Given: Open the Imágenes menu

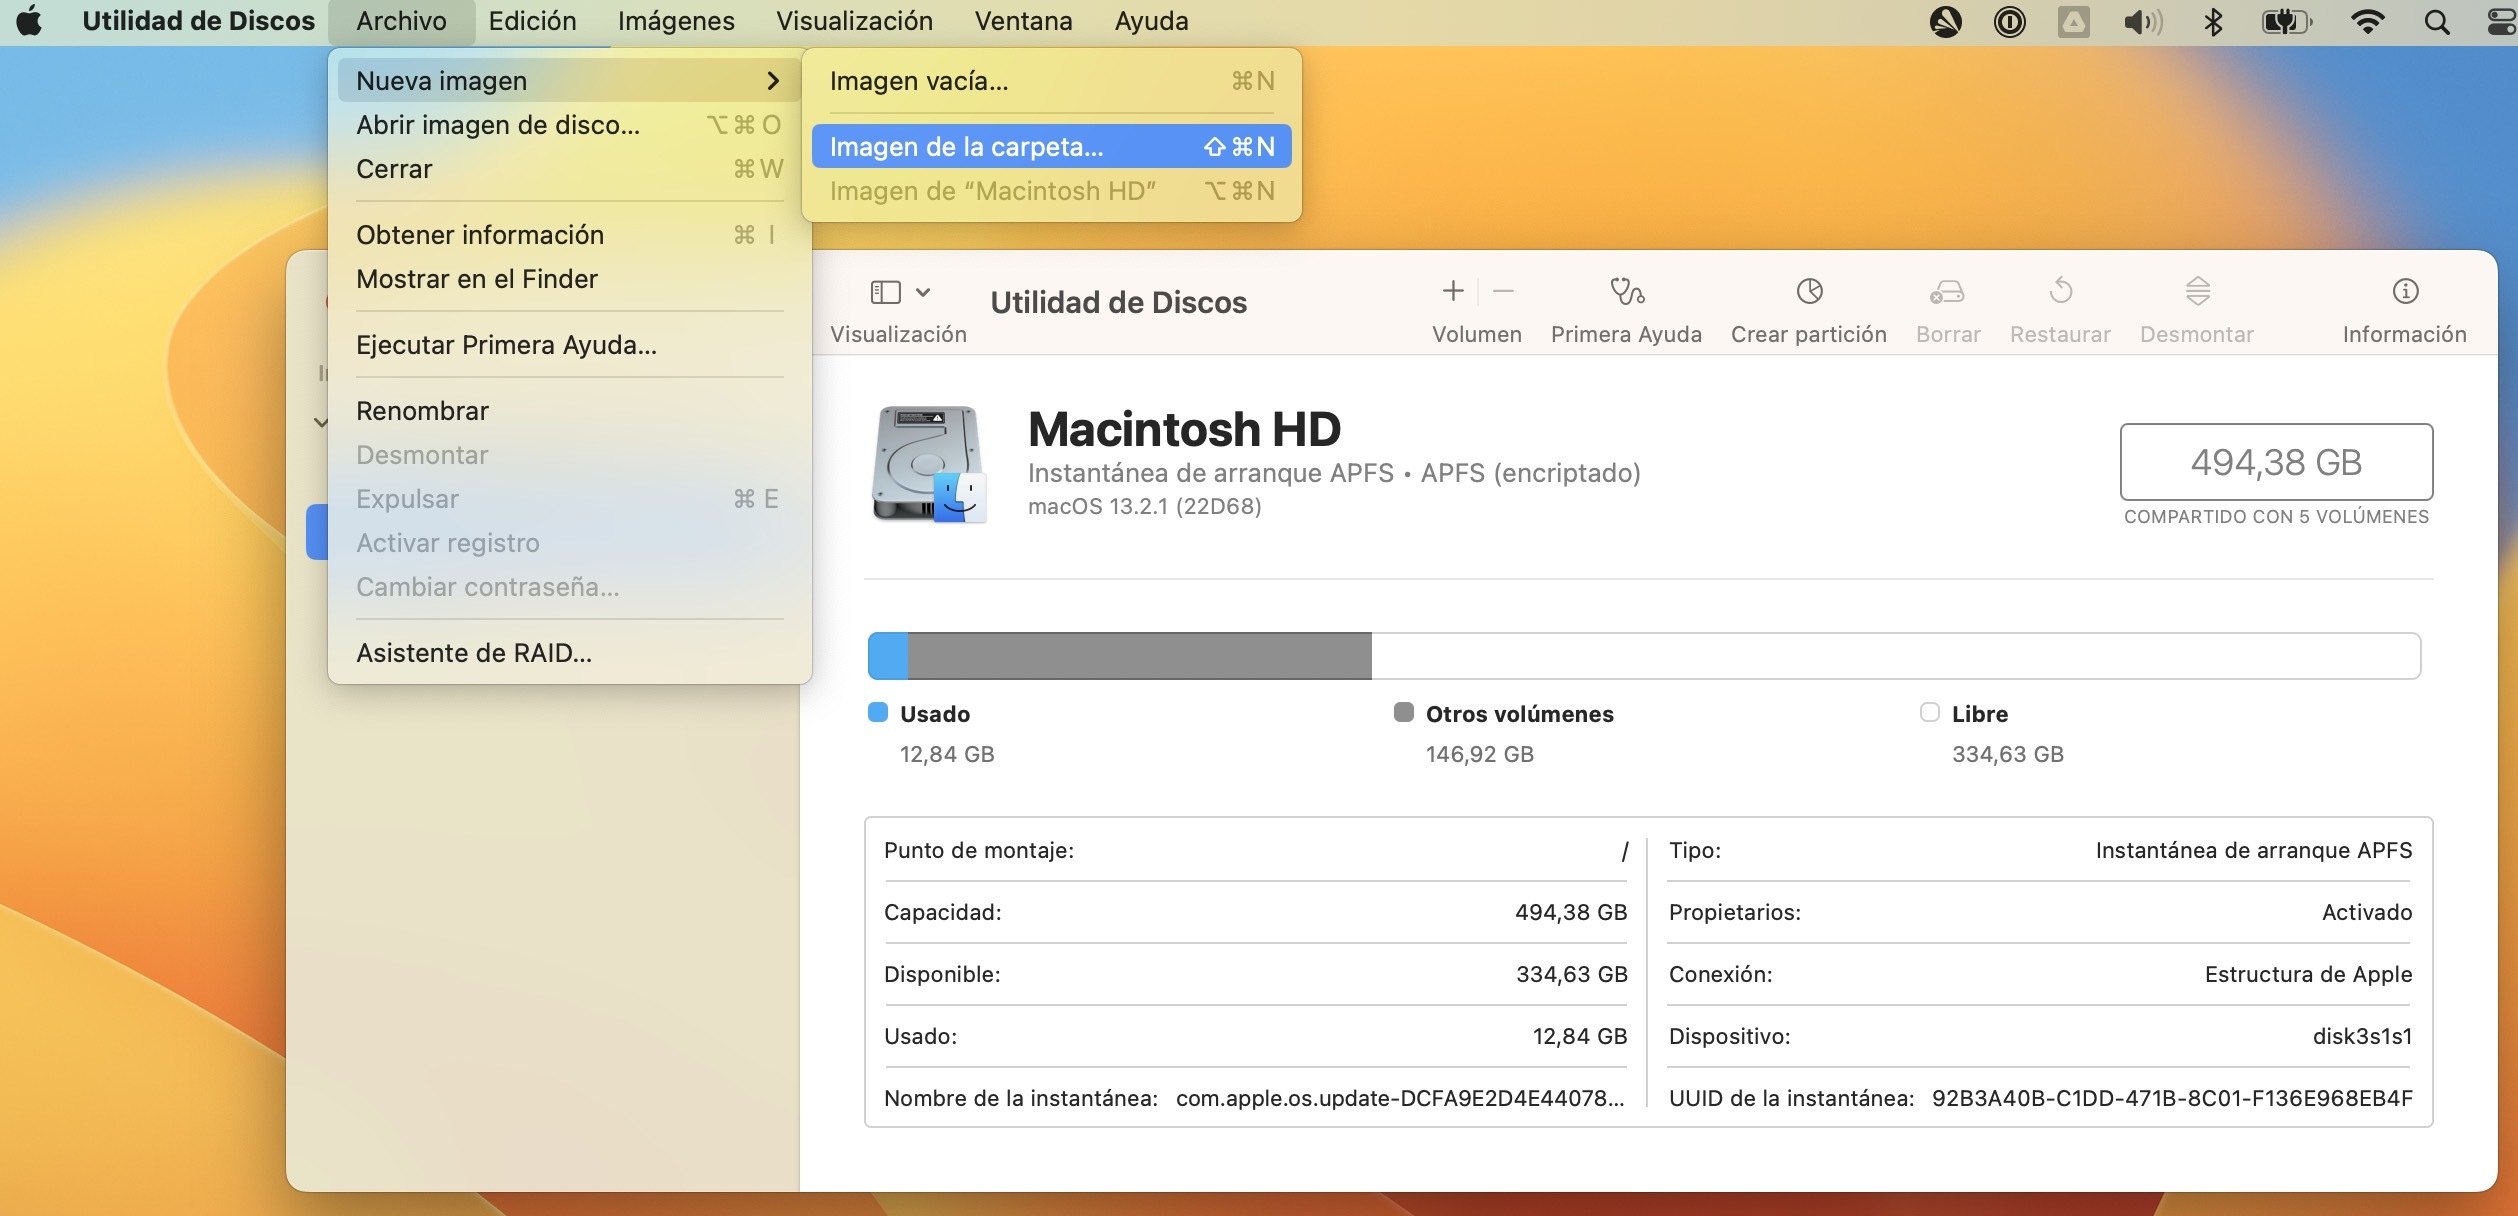Looking at the screenshot, I should [676, 21].
